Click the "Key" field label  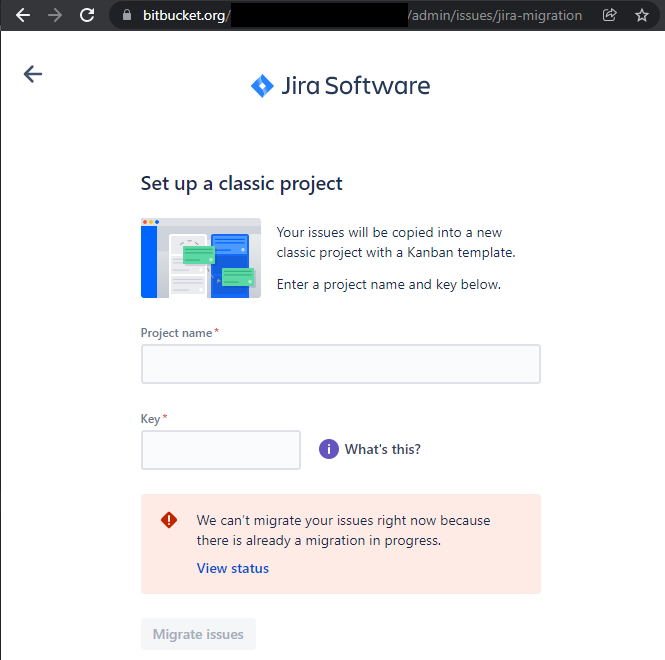click(151, 419)
